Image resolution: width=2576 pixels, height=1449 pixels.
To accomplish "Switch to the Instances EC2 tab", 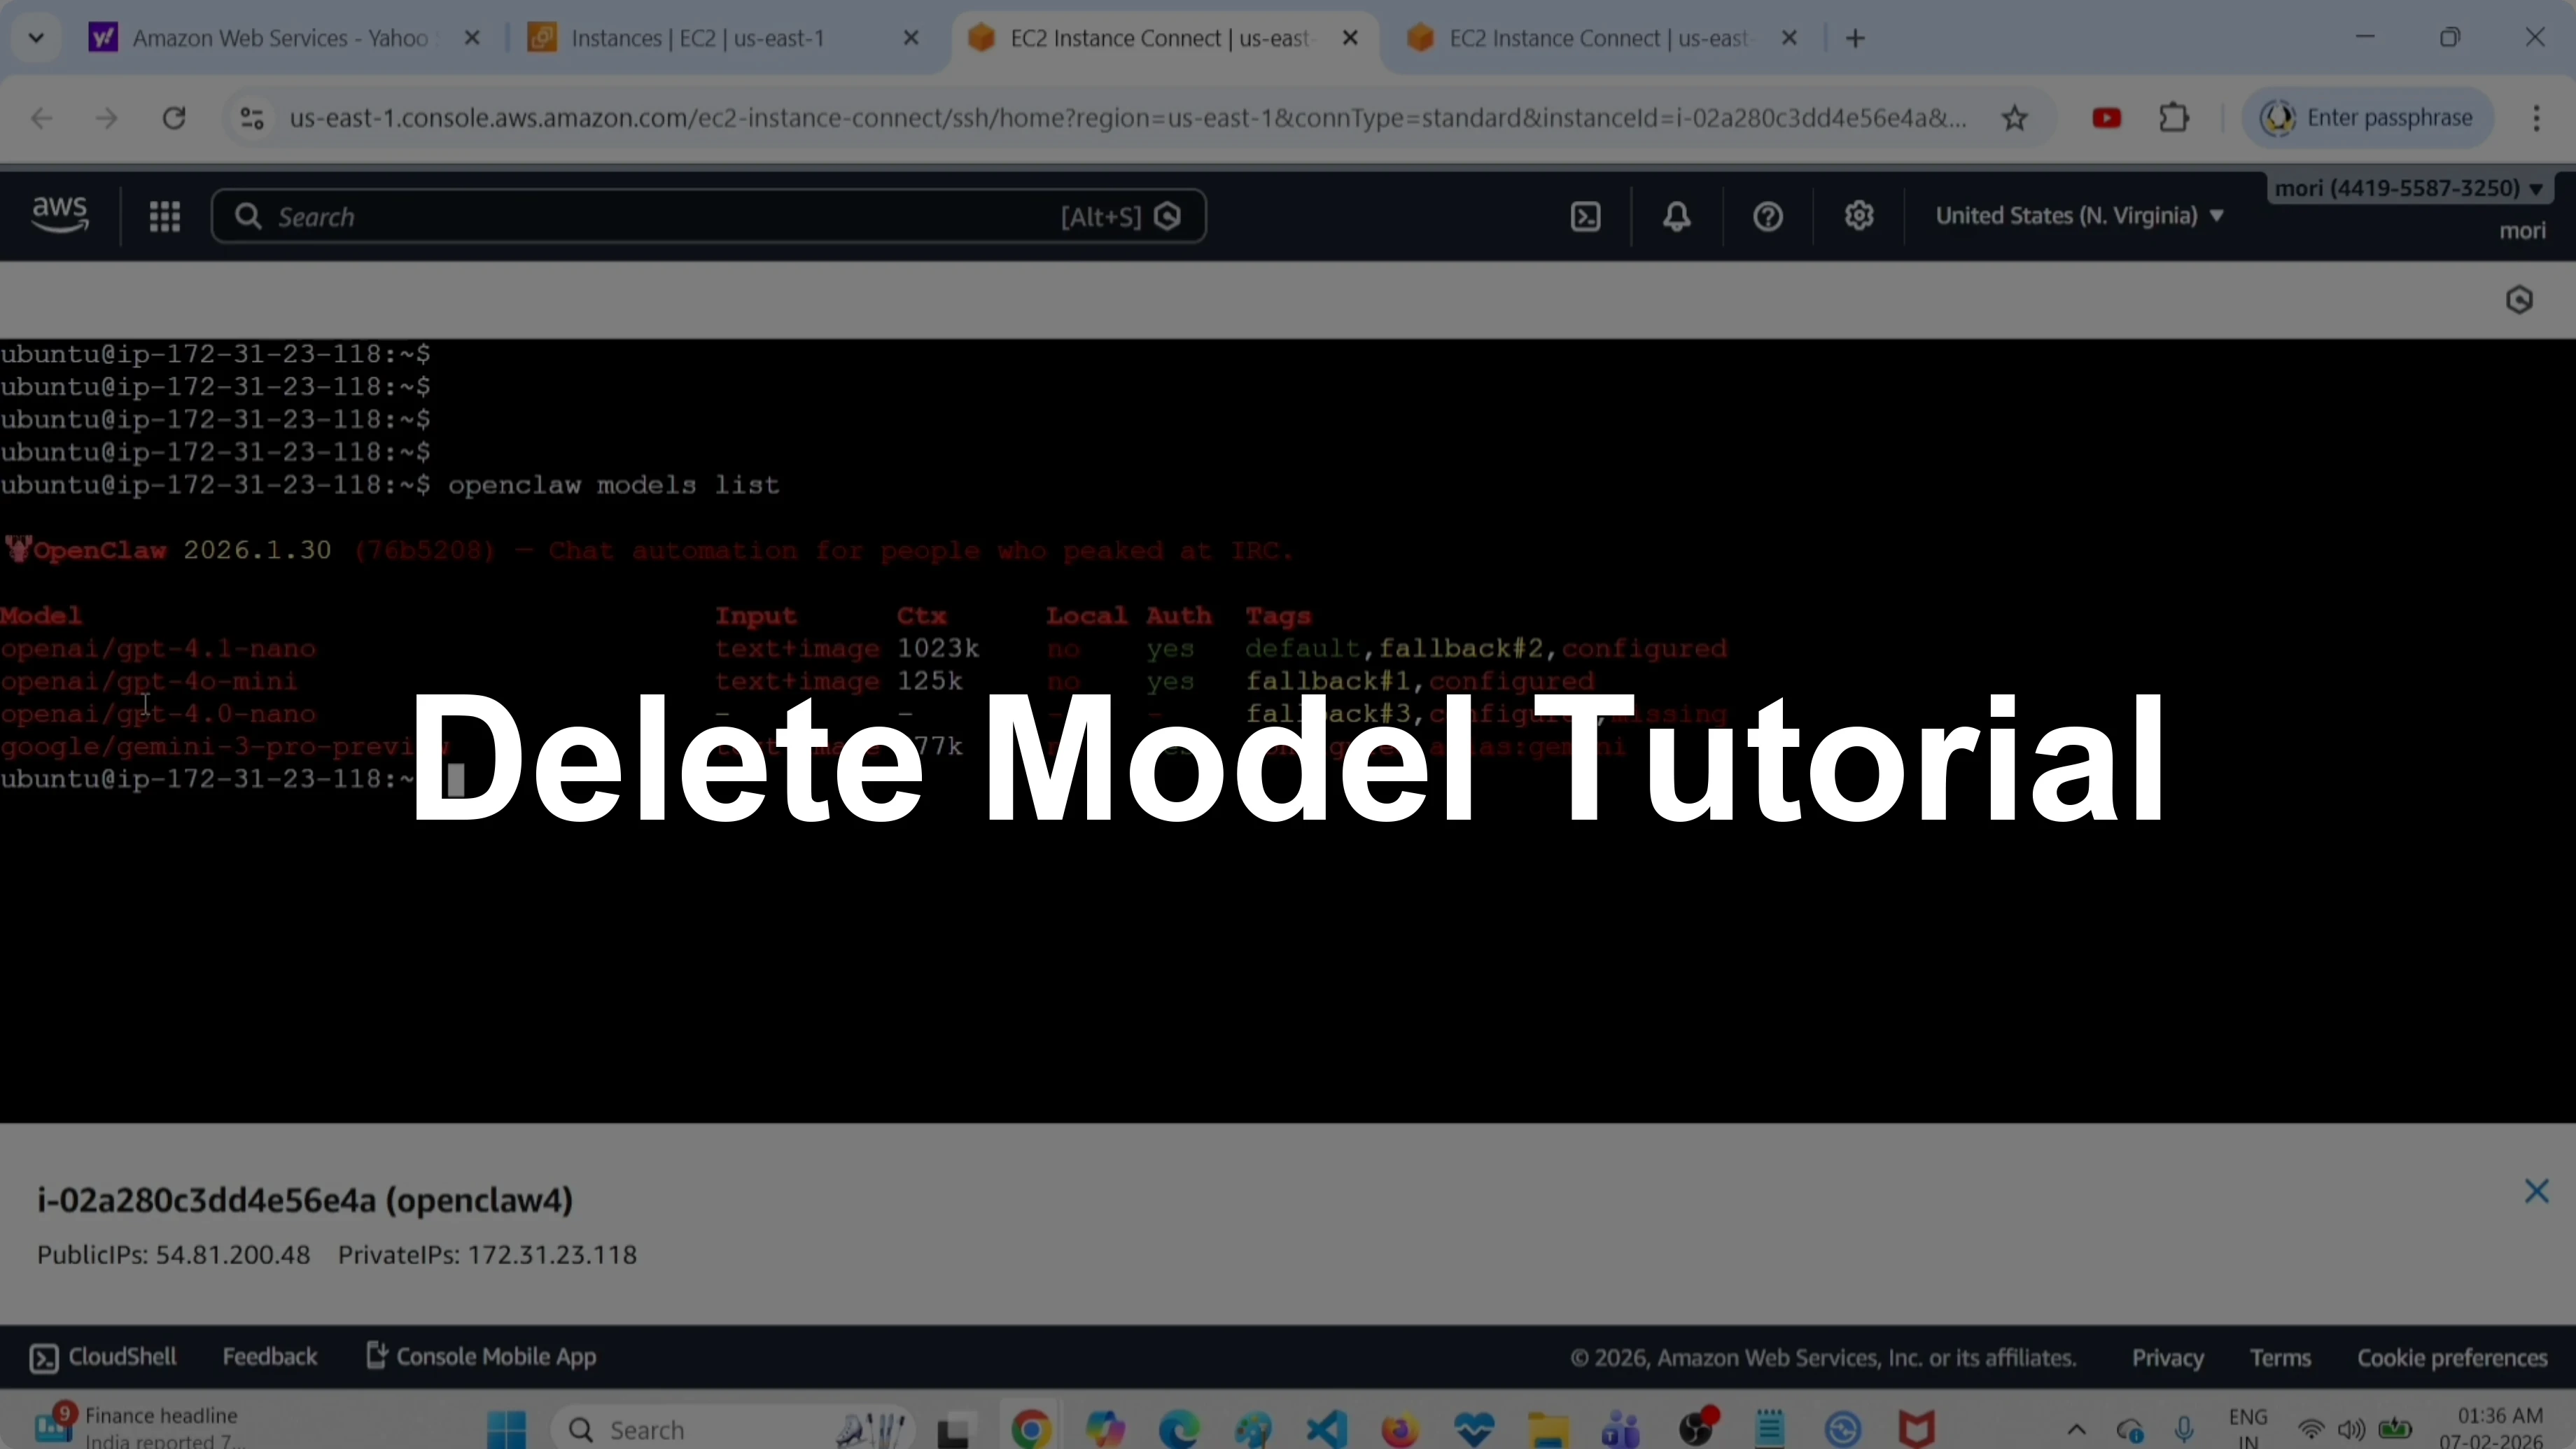I will click(700, 38).
